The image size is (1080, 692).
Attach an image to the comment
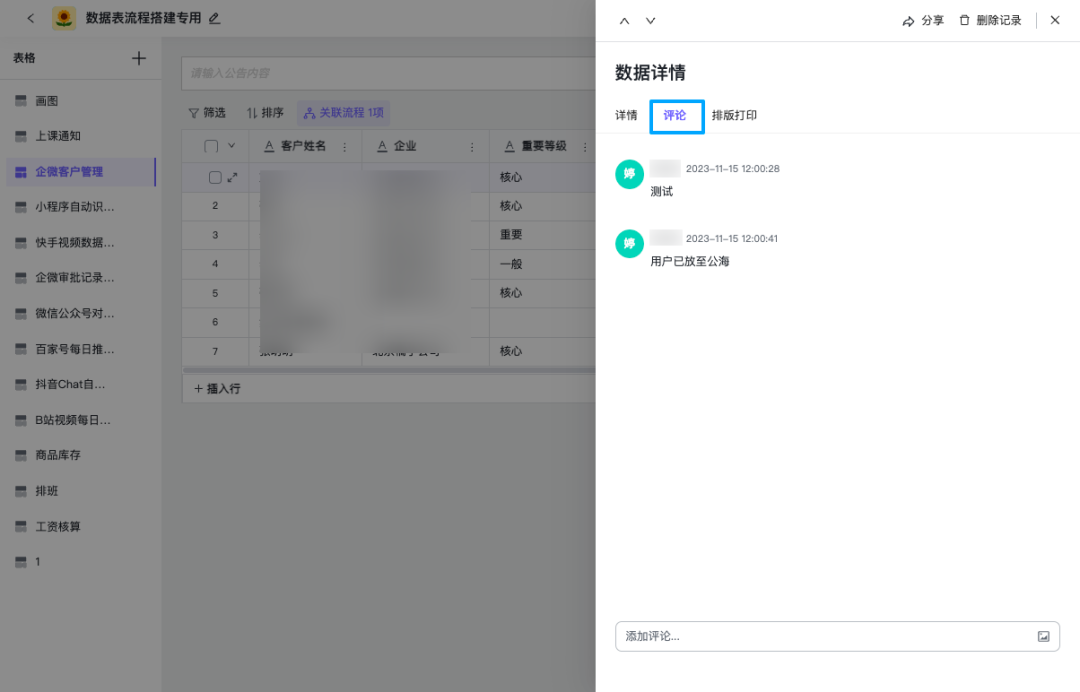(1043, 636)
